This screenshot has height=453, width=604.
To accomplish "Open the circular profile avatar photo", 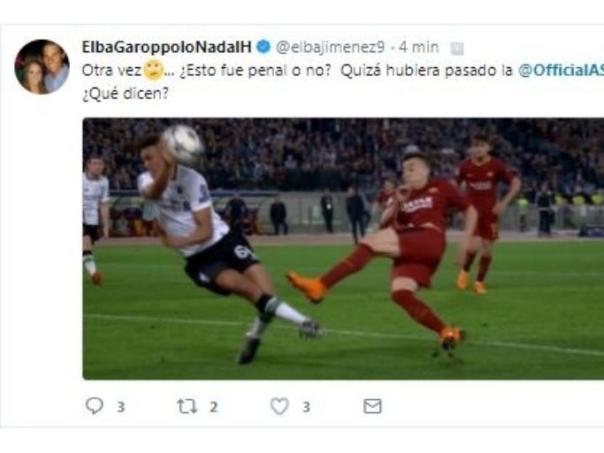I will point(42,67).
